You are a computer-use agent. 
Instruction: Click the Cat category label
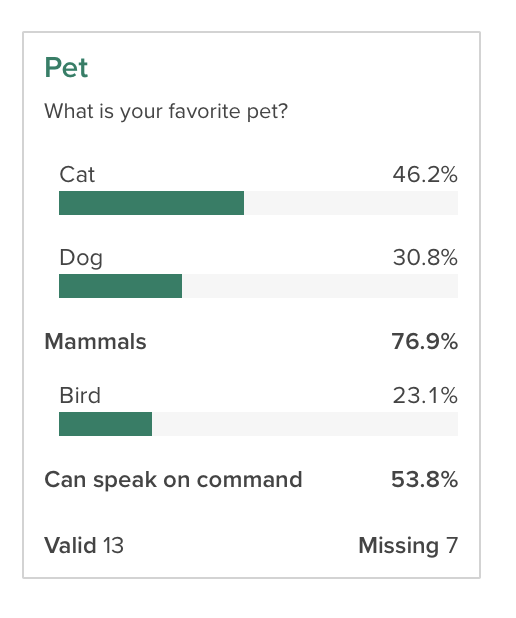coord(77,174)
